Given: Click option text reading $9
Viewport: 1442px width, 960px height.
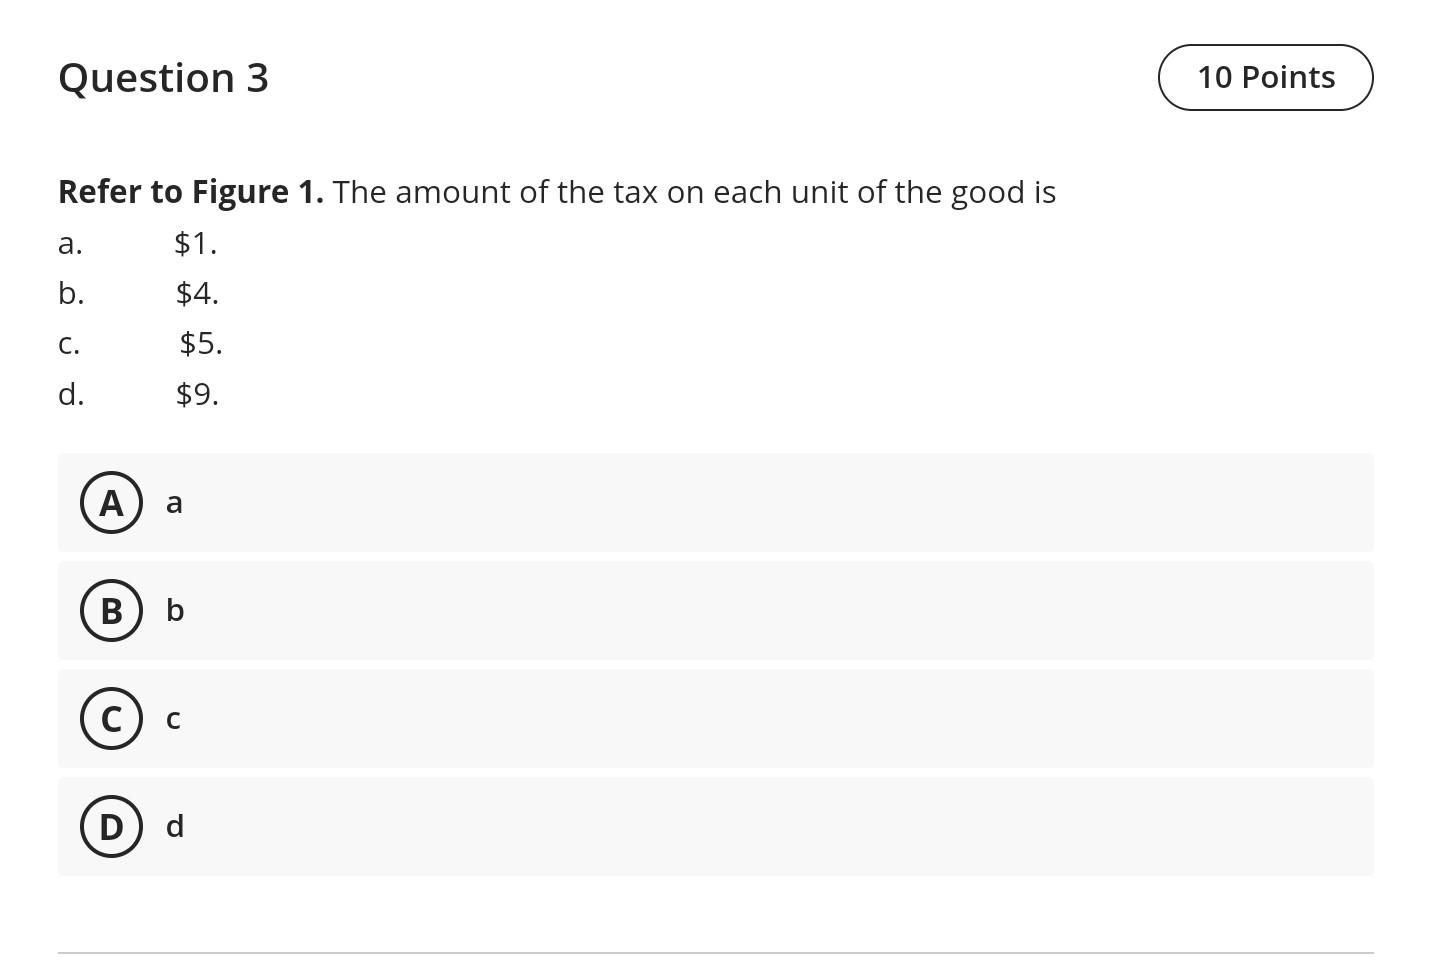Looking at the screenshot, I should [198, 394].
